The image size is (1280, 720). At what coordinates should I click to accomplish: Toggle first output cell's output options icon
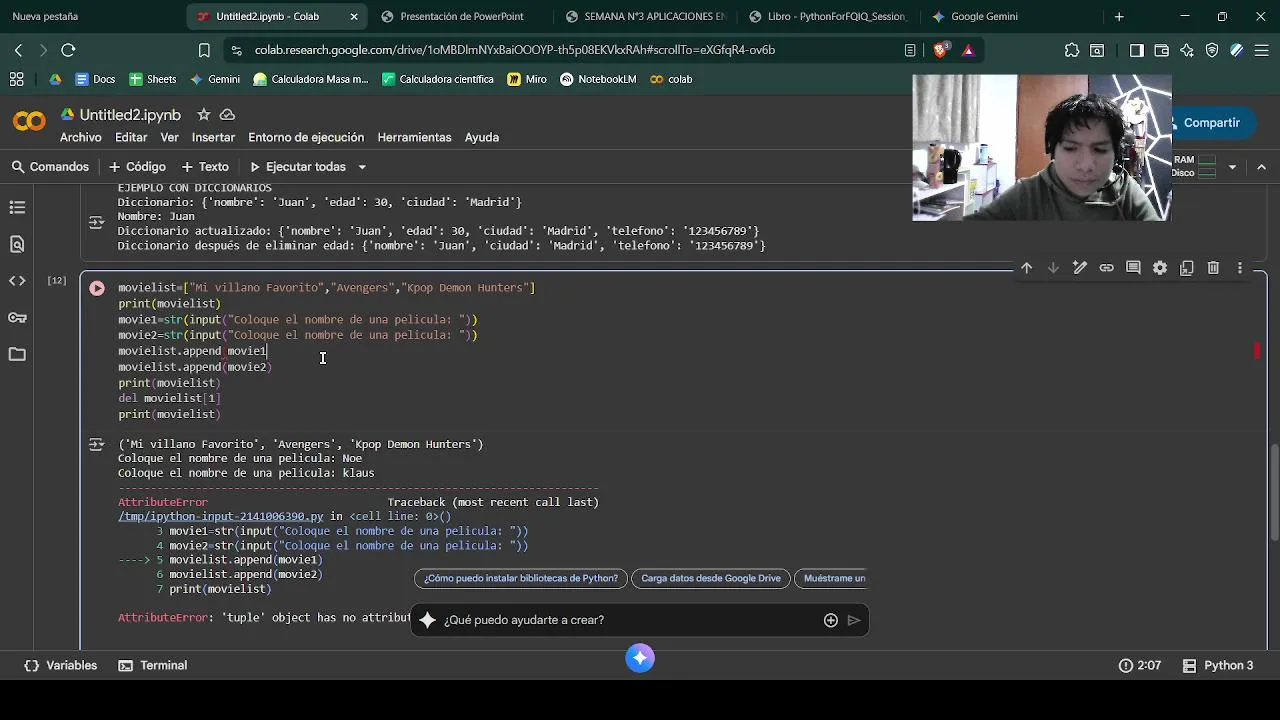click(96, 222)
